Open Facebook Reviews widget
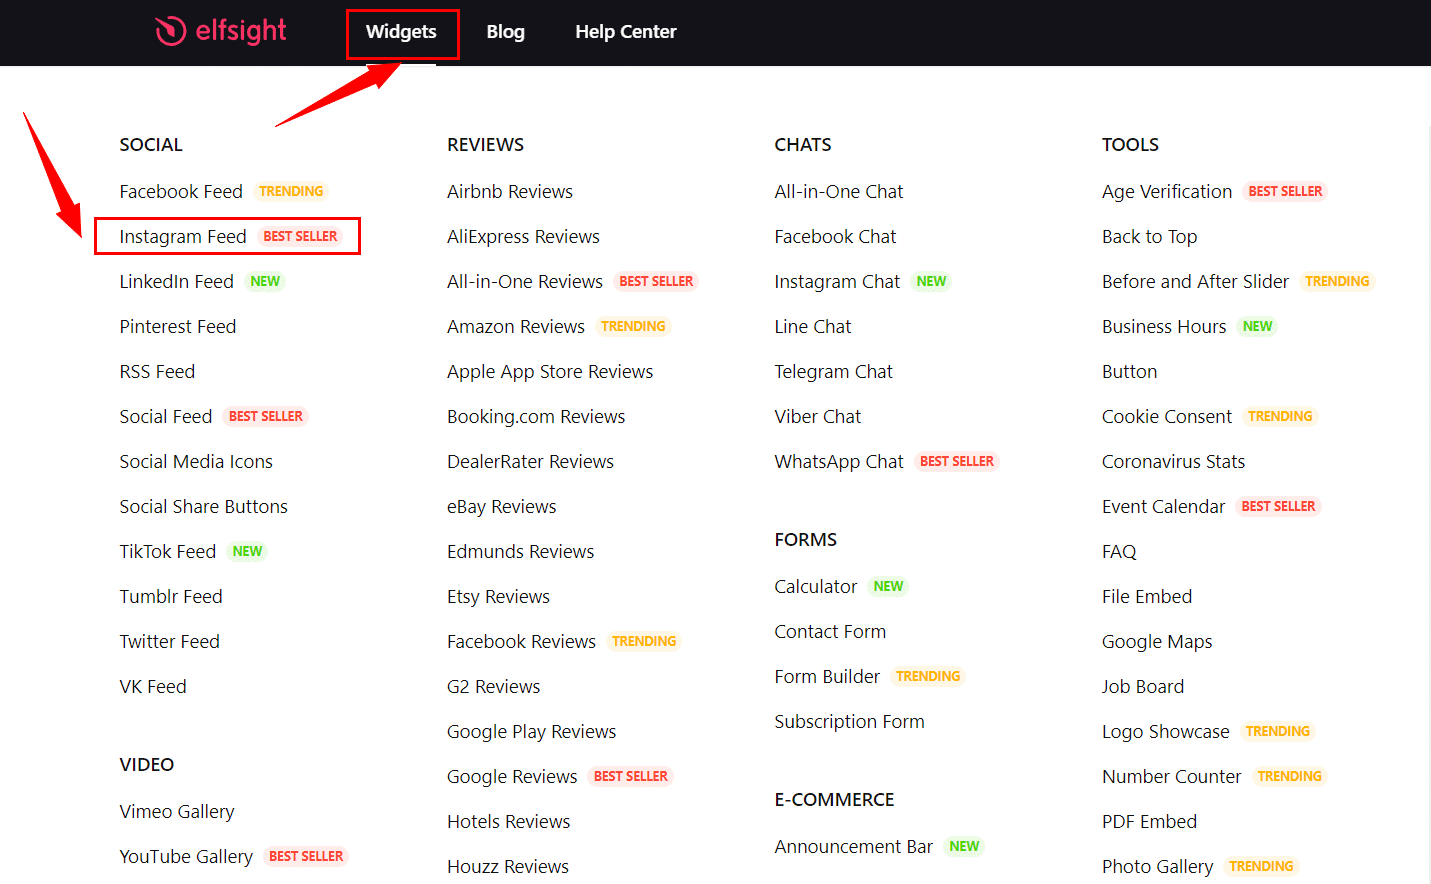This screenshot has width=1431, height=884. point(521,641)
